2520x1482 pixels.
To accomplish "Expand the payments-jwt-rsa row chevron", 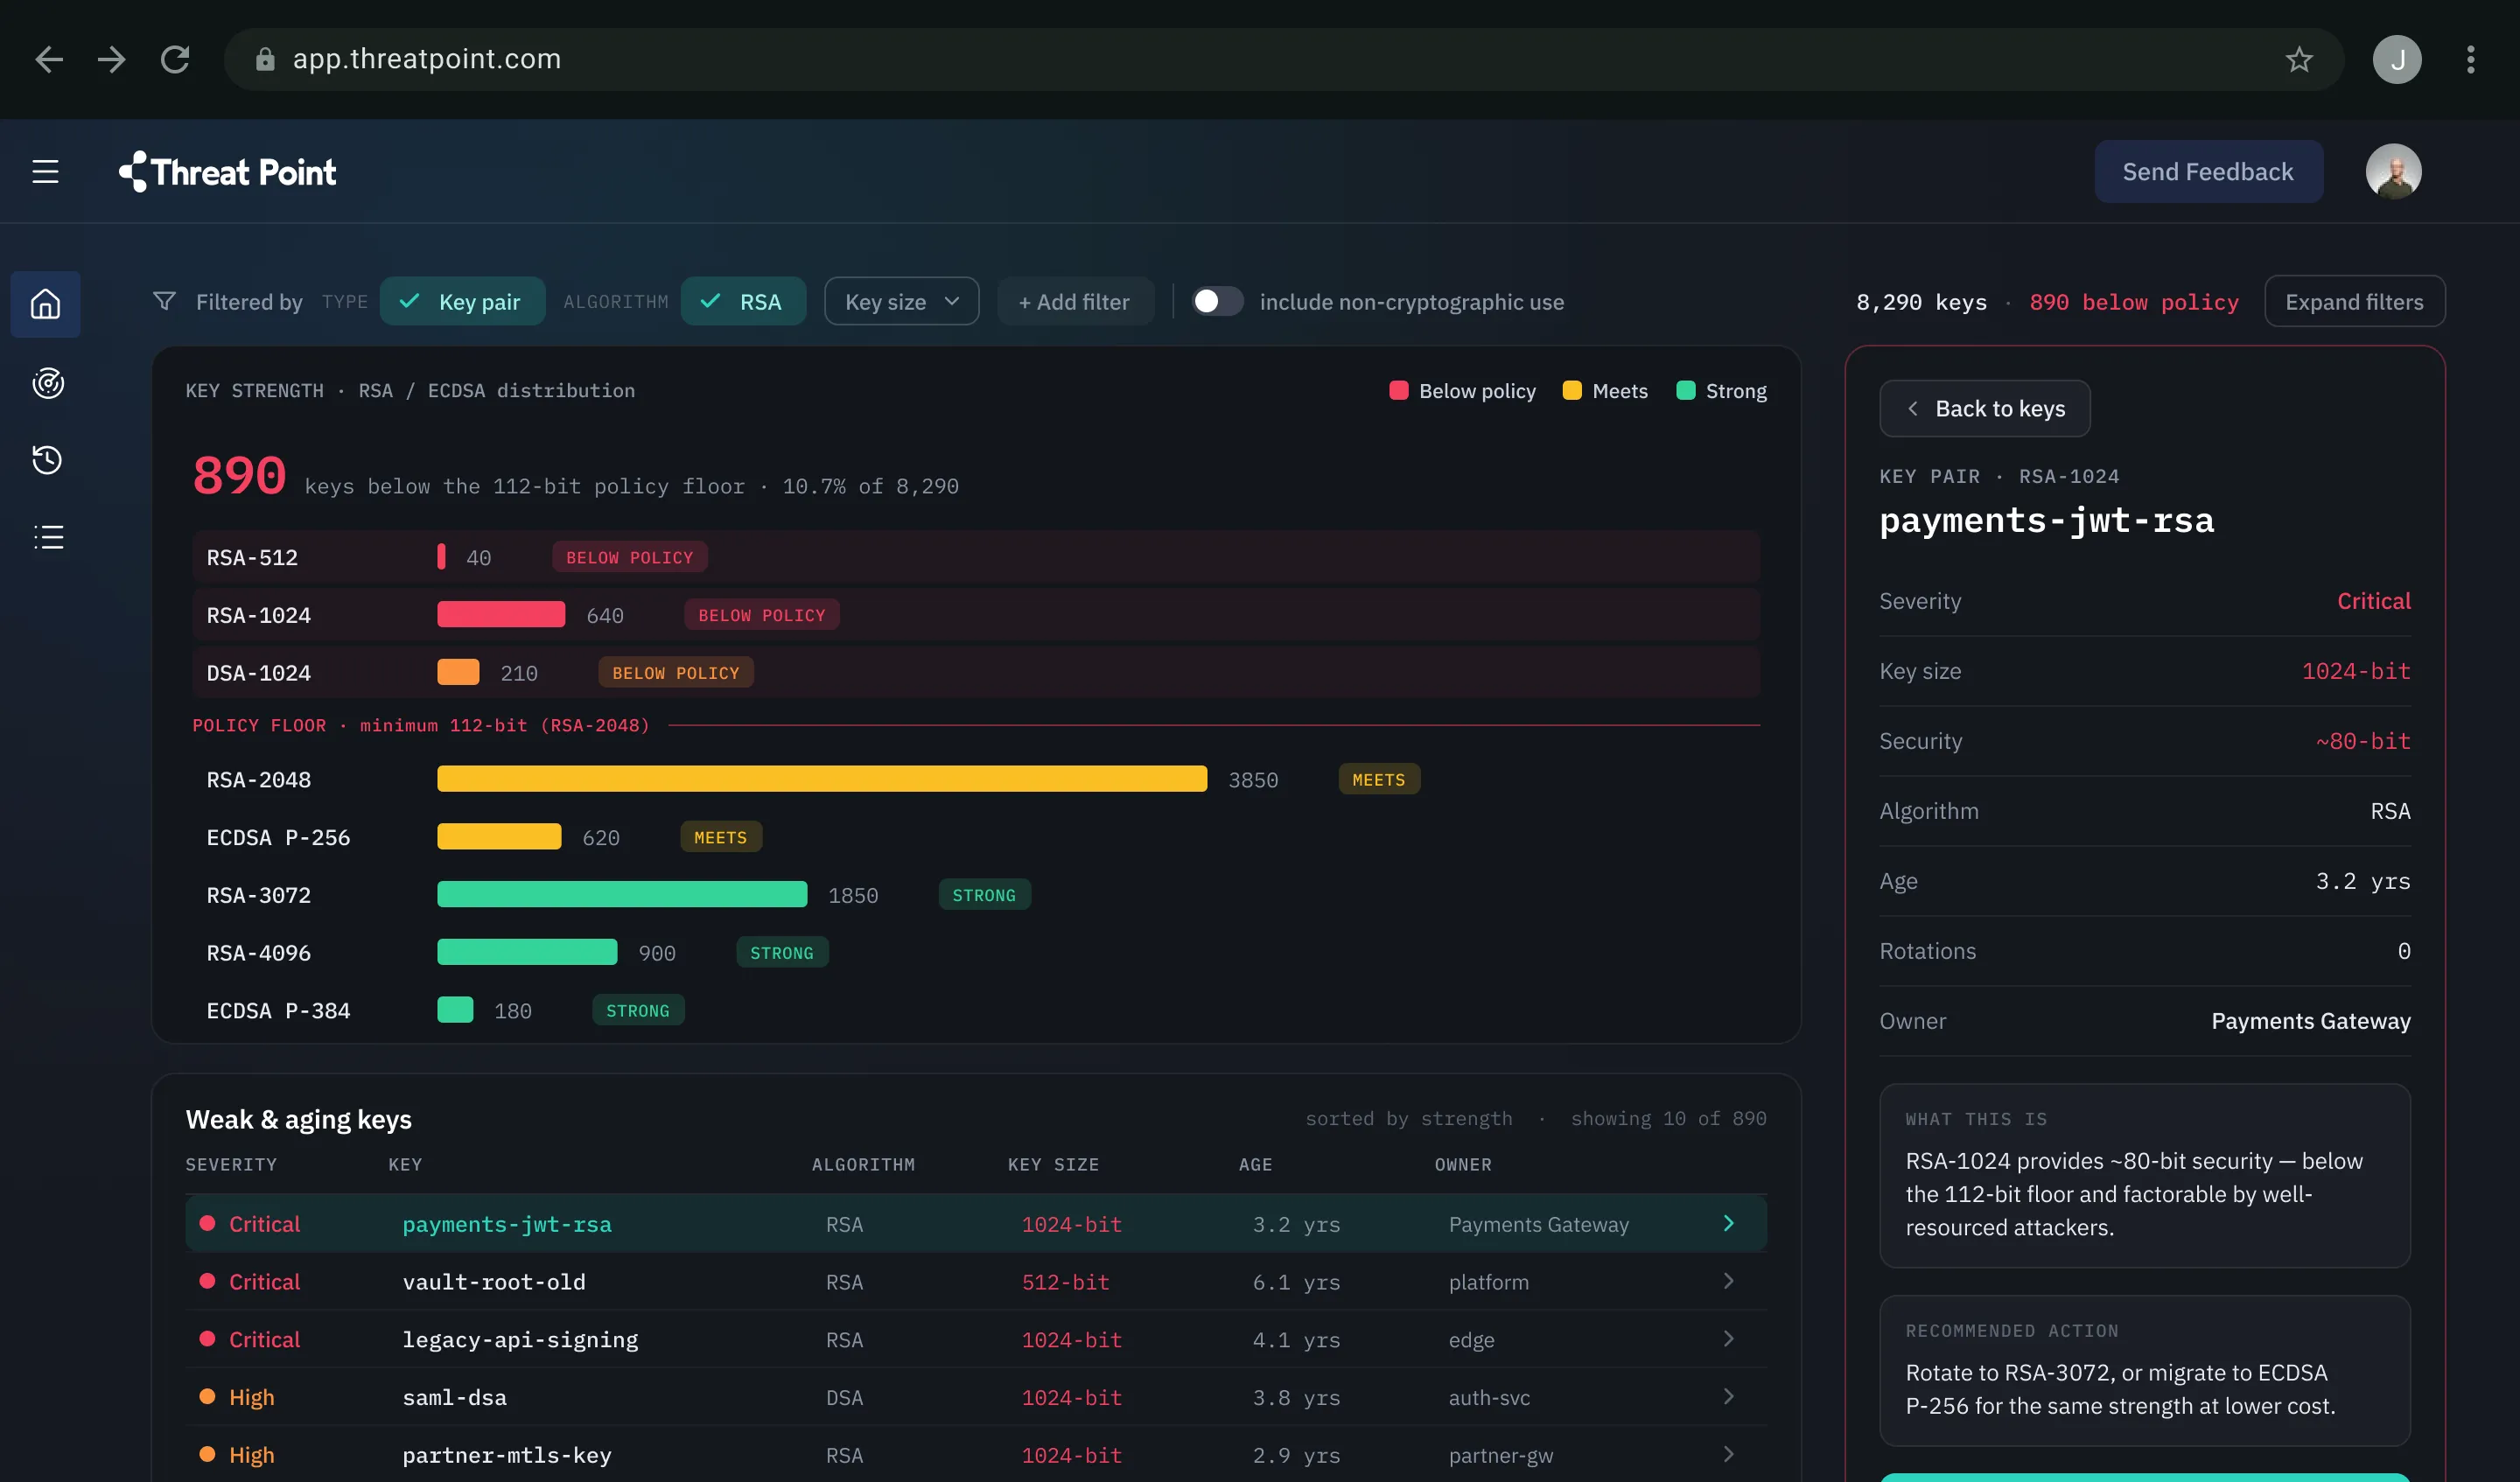I will click(1728, 1223).
